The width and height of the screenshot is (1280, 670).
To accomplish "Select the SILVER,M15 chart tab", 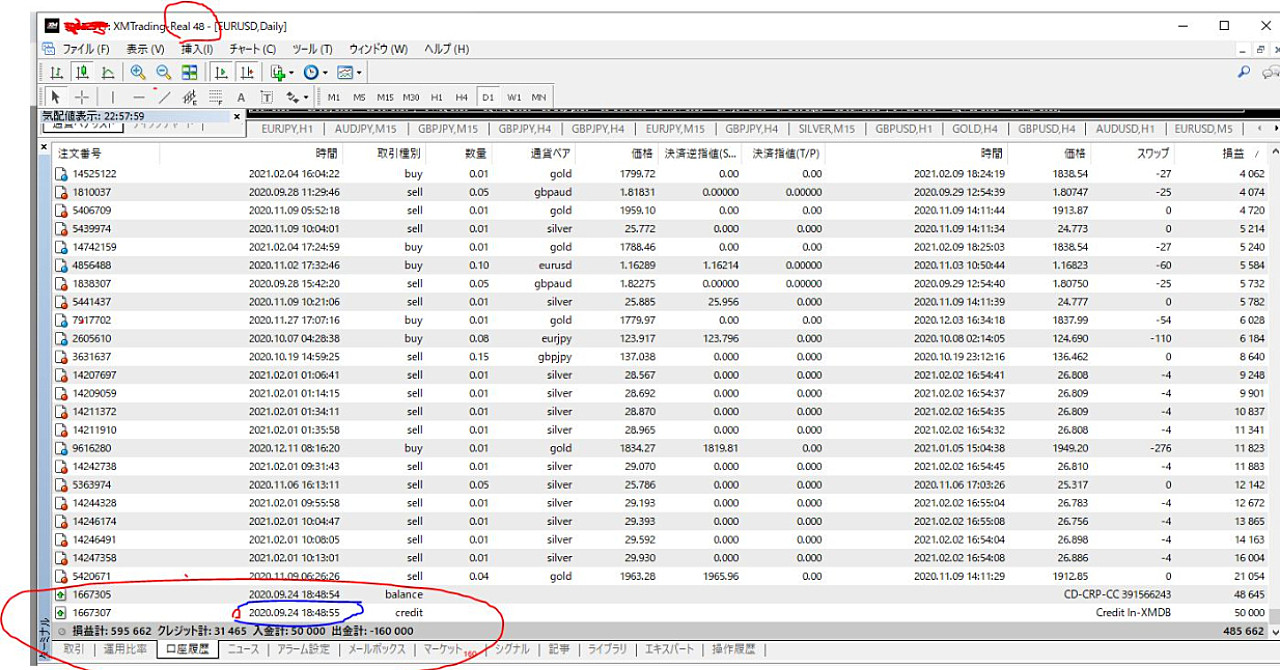I will 827,128.
